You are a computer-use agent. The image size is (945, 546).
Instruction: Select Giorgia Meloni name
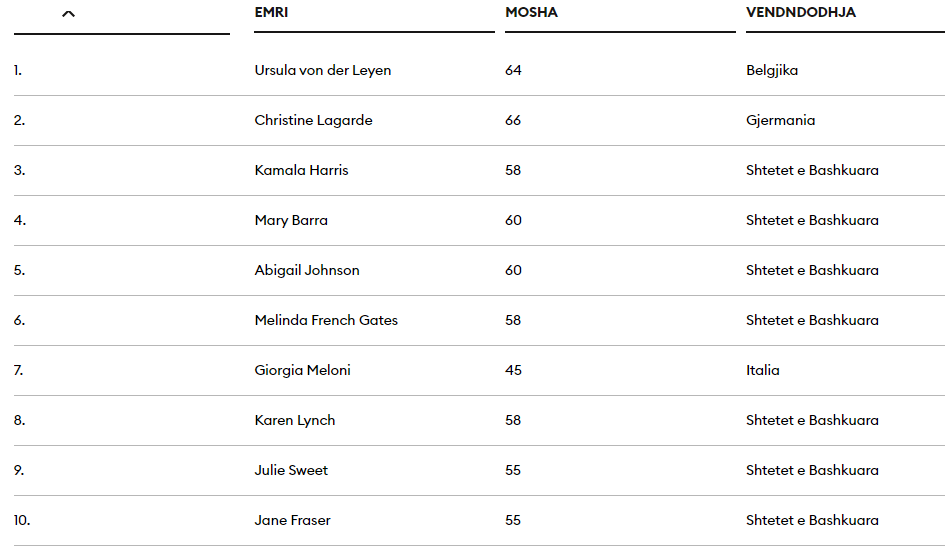click(x=303, y=371)
